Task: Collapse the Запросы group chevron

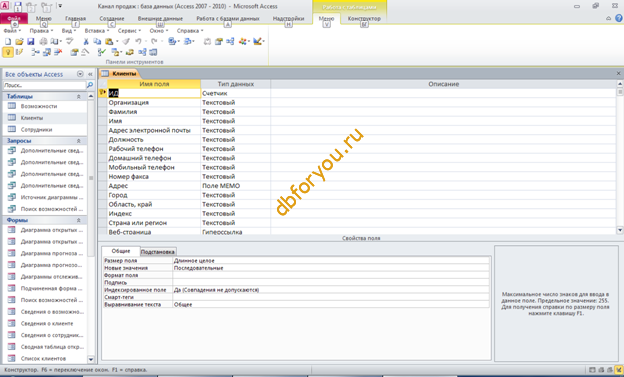Action: [78, 141]
